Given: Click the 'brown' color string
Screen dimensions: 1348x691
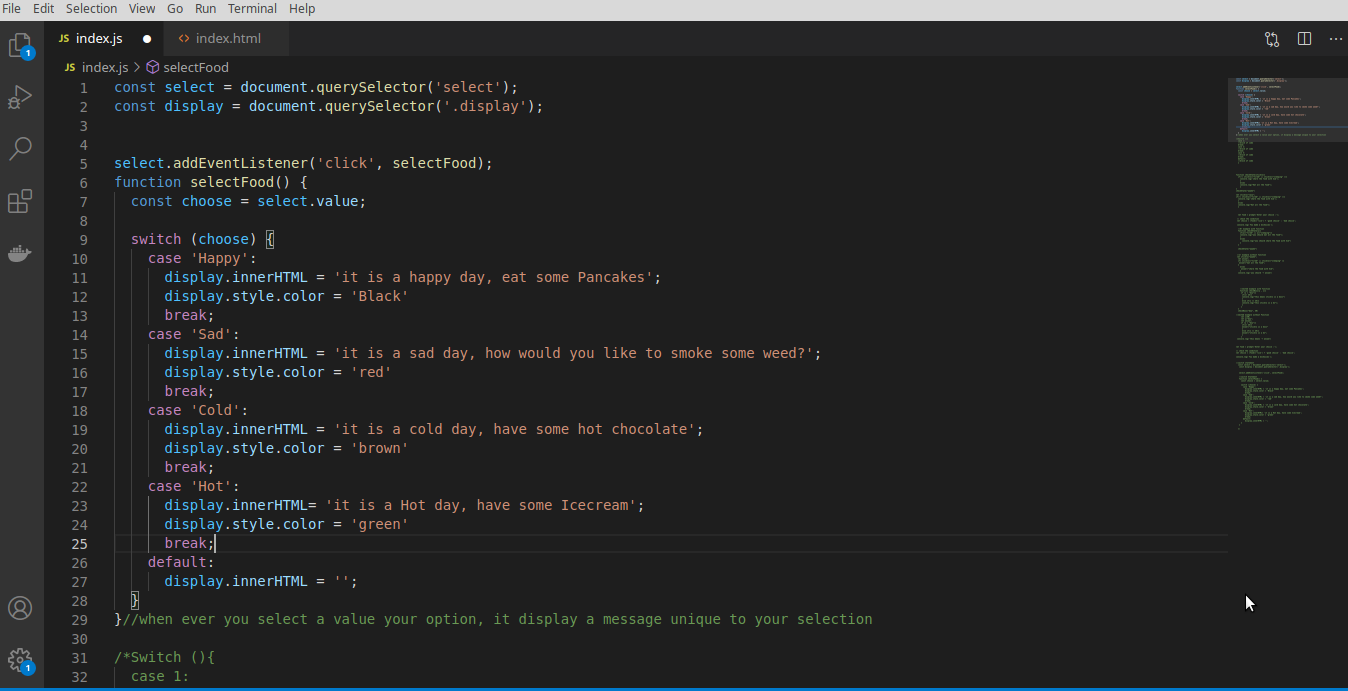Looking at the screenshot, I should [x=379, y=448].
